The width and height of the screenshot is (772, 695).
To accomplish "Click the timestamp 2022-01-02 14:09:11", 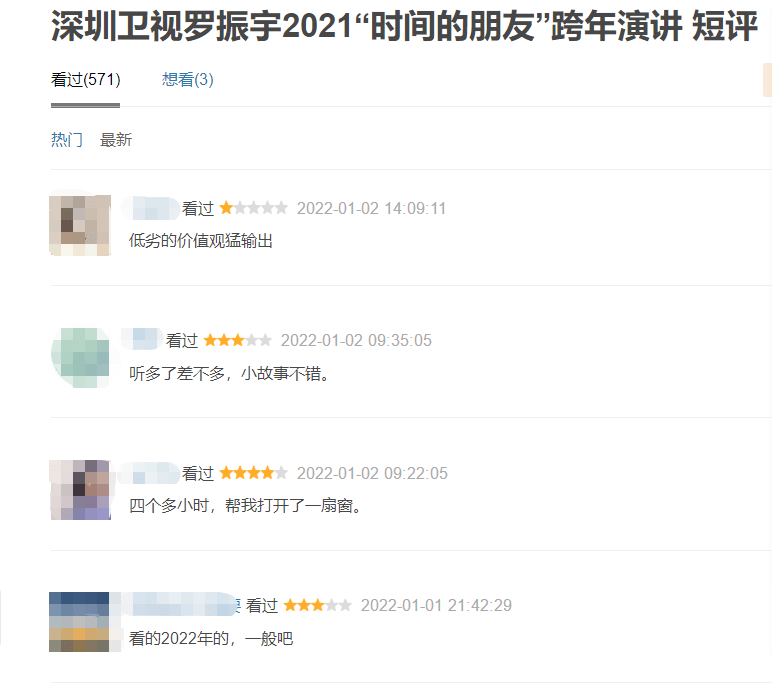I will pos(371,208).
